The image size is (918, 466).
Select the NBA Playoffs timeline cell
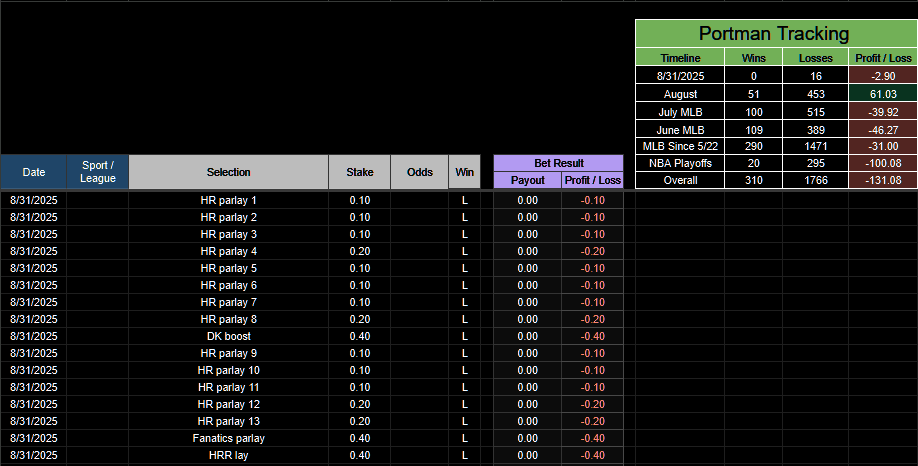pos(680,163)
